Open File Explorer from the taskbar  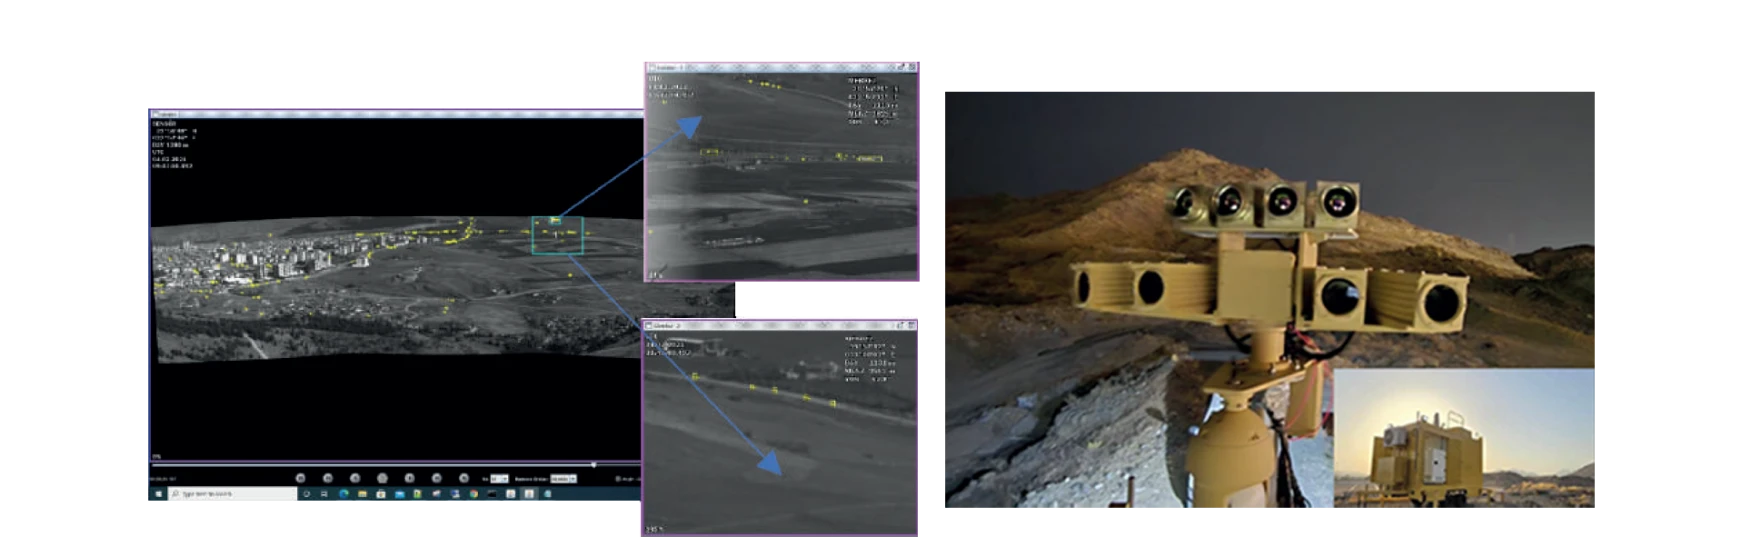[x=362, y=494]
